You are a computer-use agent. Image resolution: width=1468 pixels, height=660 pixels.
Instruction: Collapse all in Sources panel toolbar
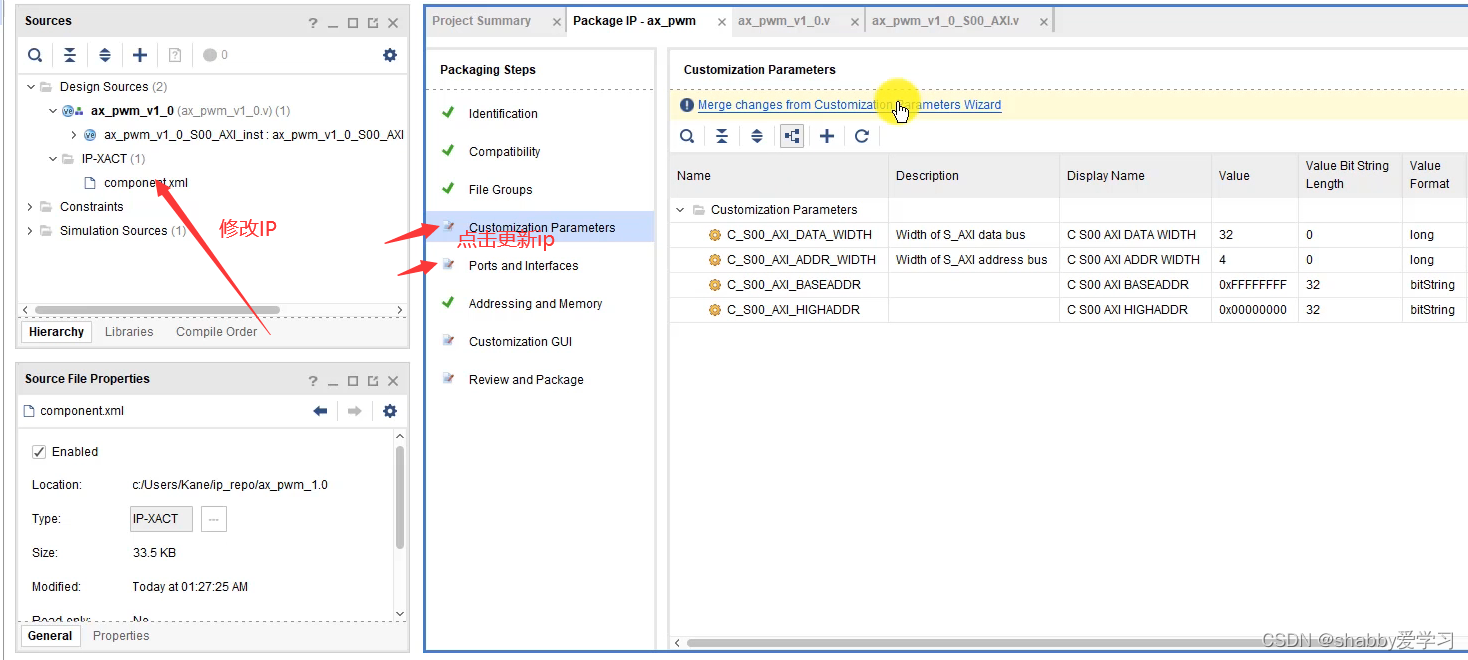(x=70, y=55)
